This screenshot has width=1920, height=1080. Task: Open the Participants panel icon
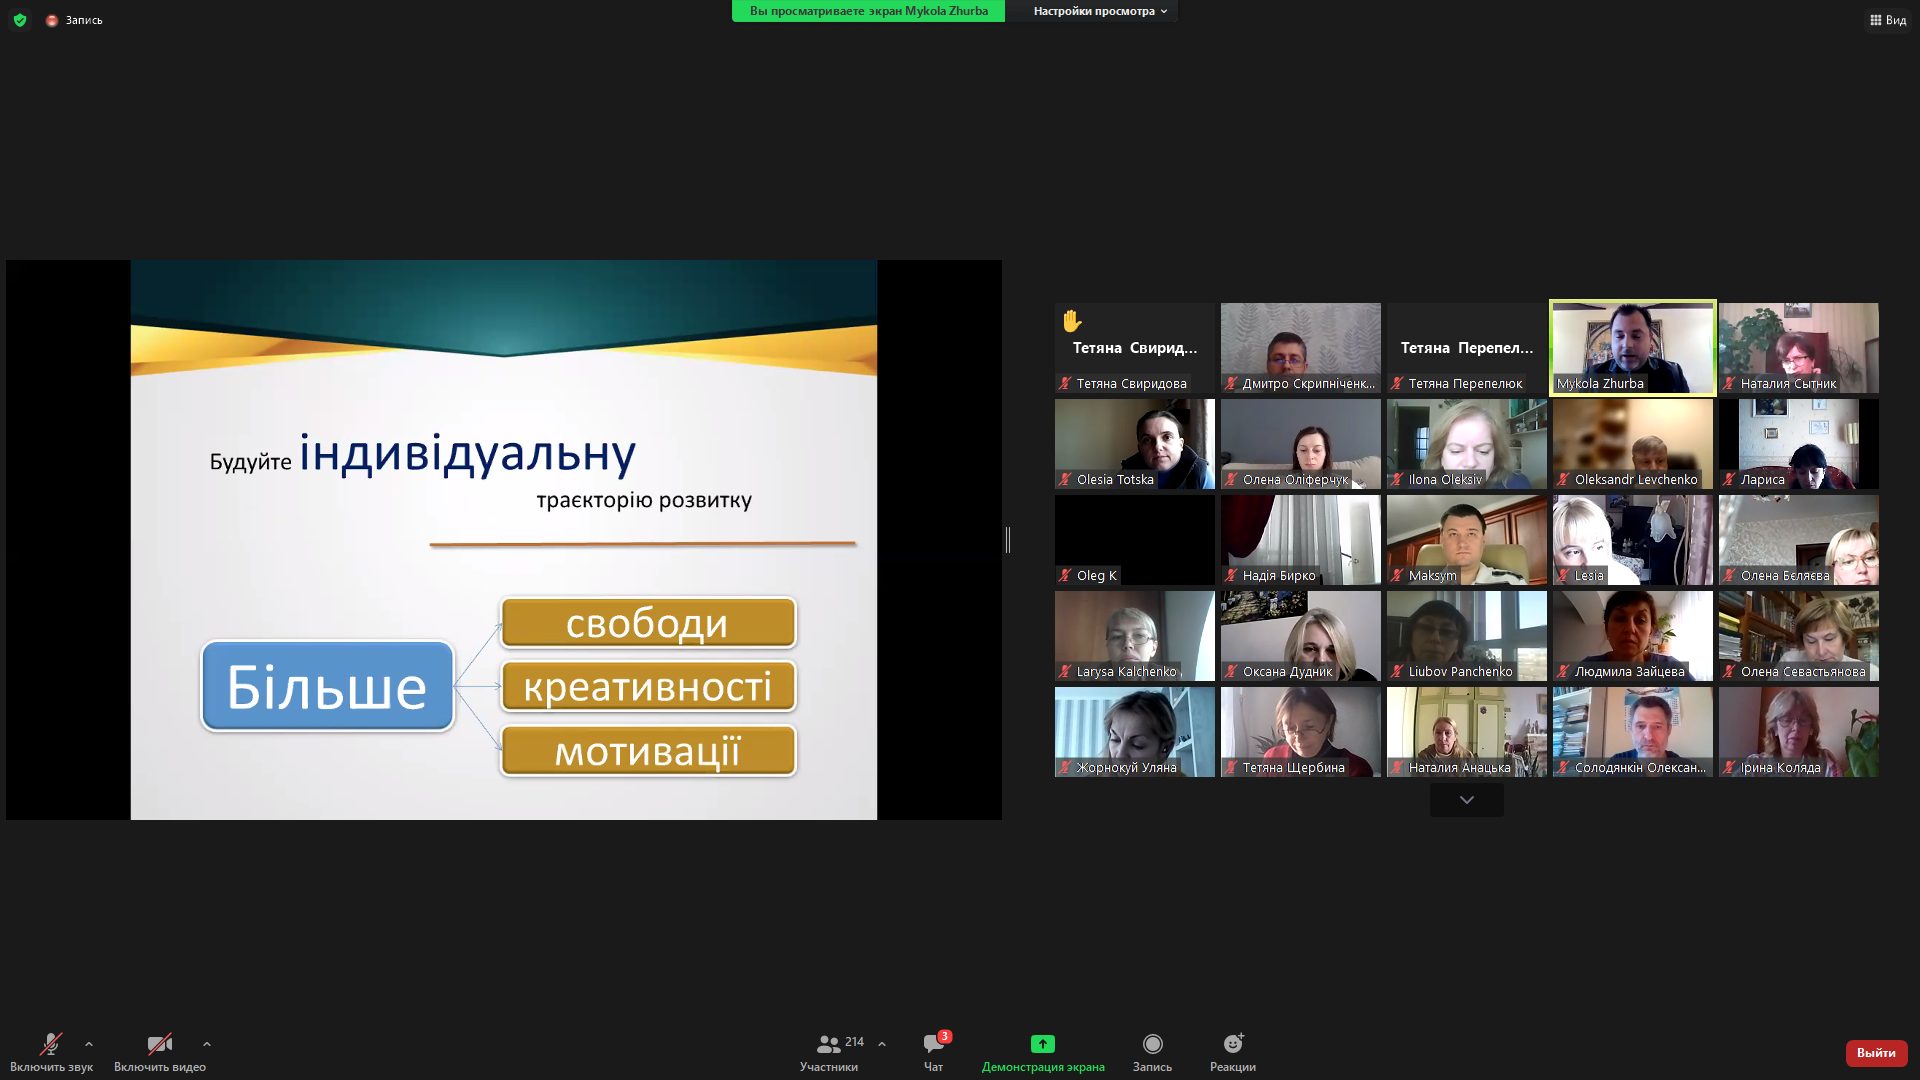828,1044
